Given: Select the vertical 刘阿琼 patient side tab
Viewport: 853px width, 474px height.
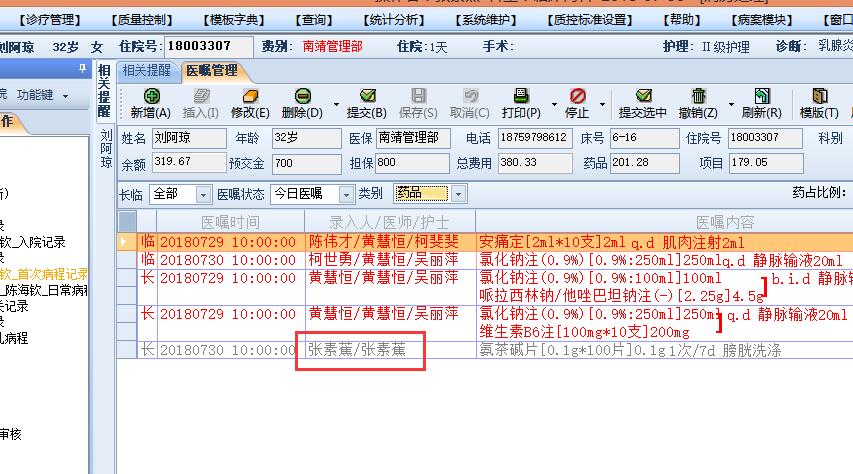Looking at the screenshot, I should [106, 149].
